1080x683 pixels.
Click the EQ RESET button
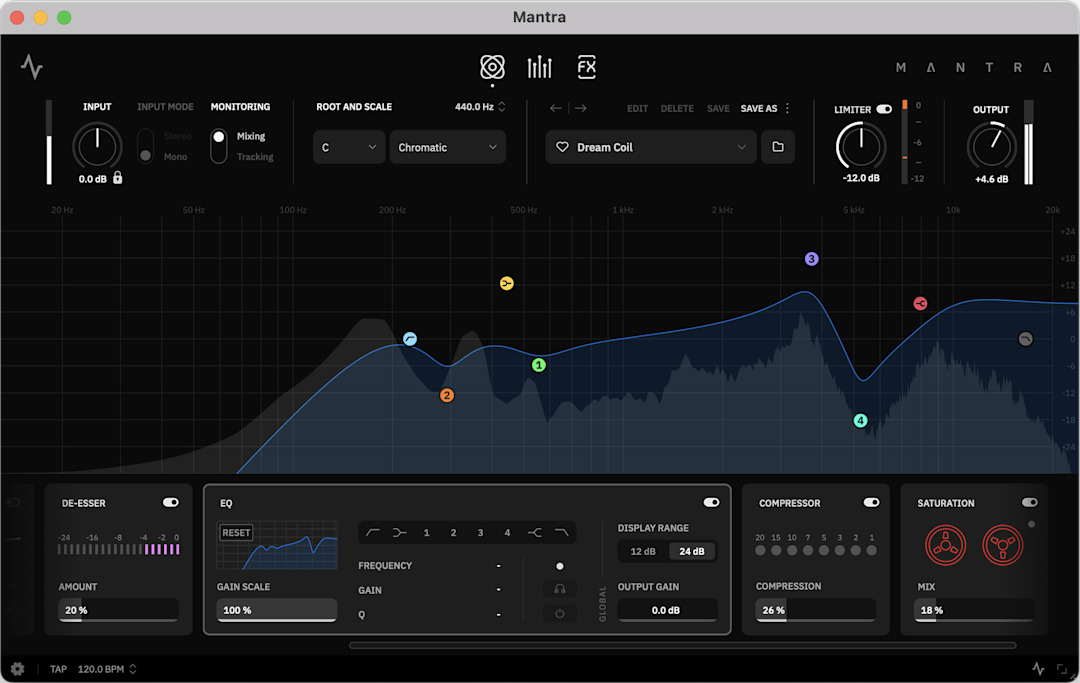pos(237,533)
